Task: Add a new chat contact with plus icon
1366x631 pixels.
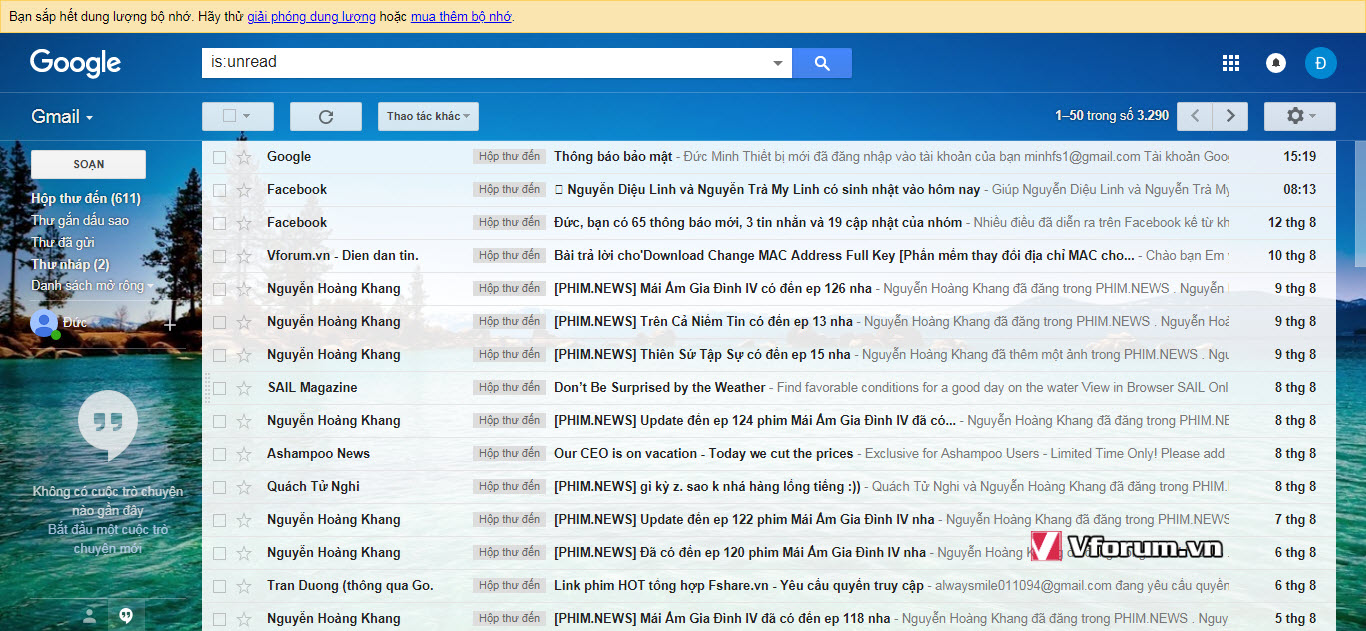Action: (170, 324)
